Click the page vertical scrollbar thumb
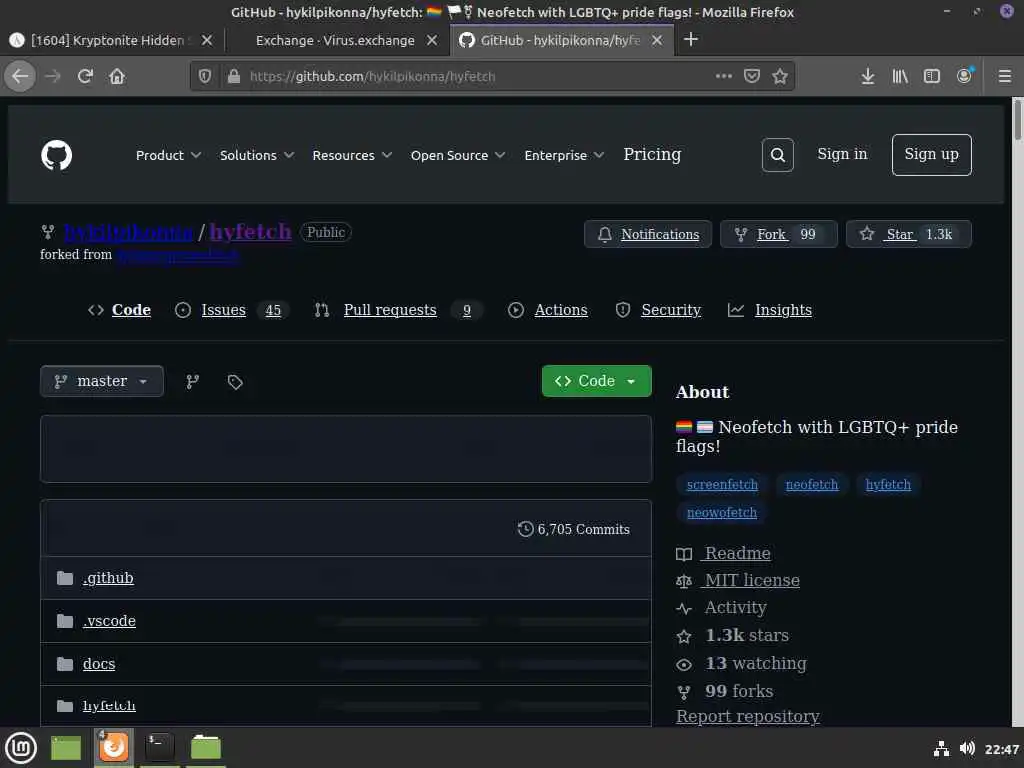The image size is (1024, 768). (x=1017, y=120)
